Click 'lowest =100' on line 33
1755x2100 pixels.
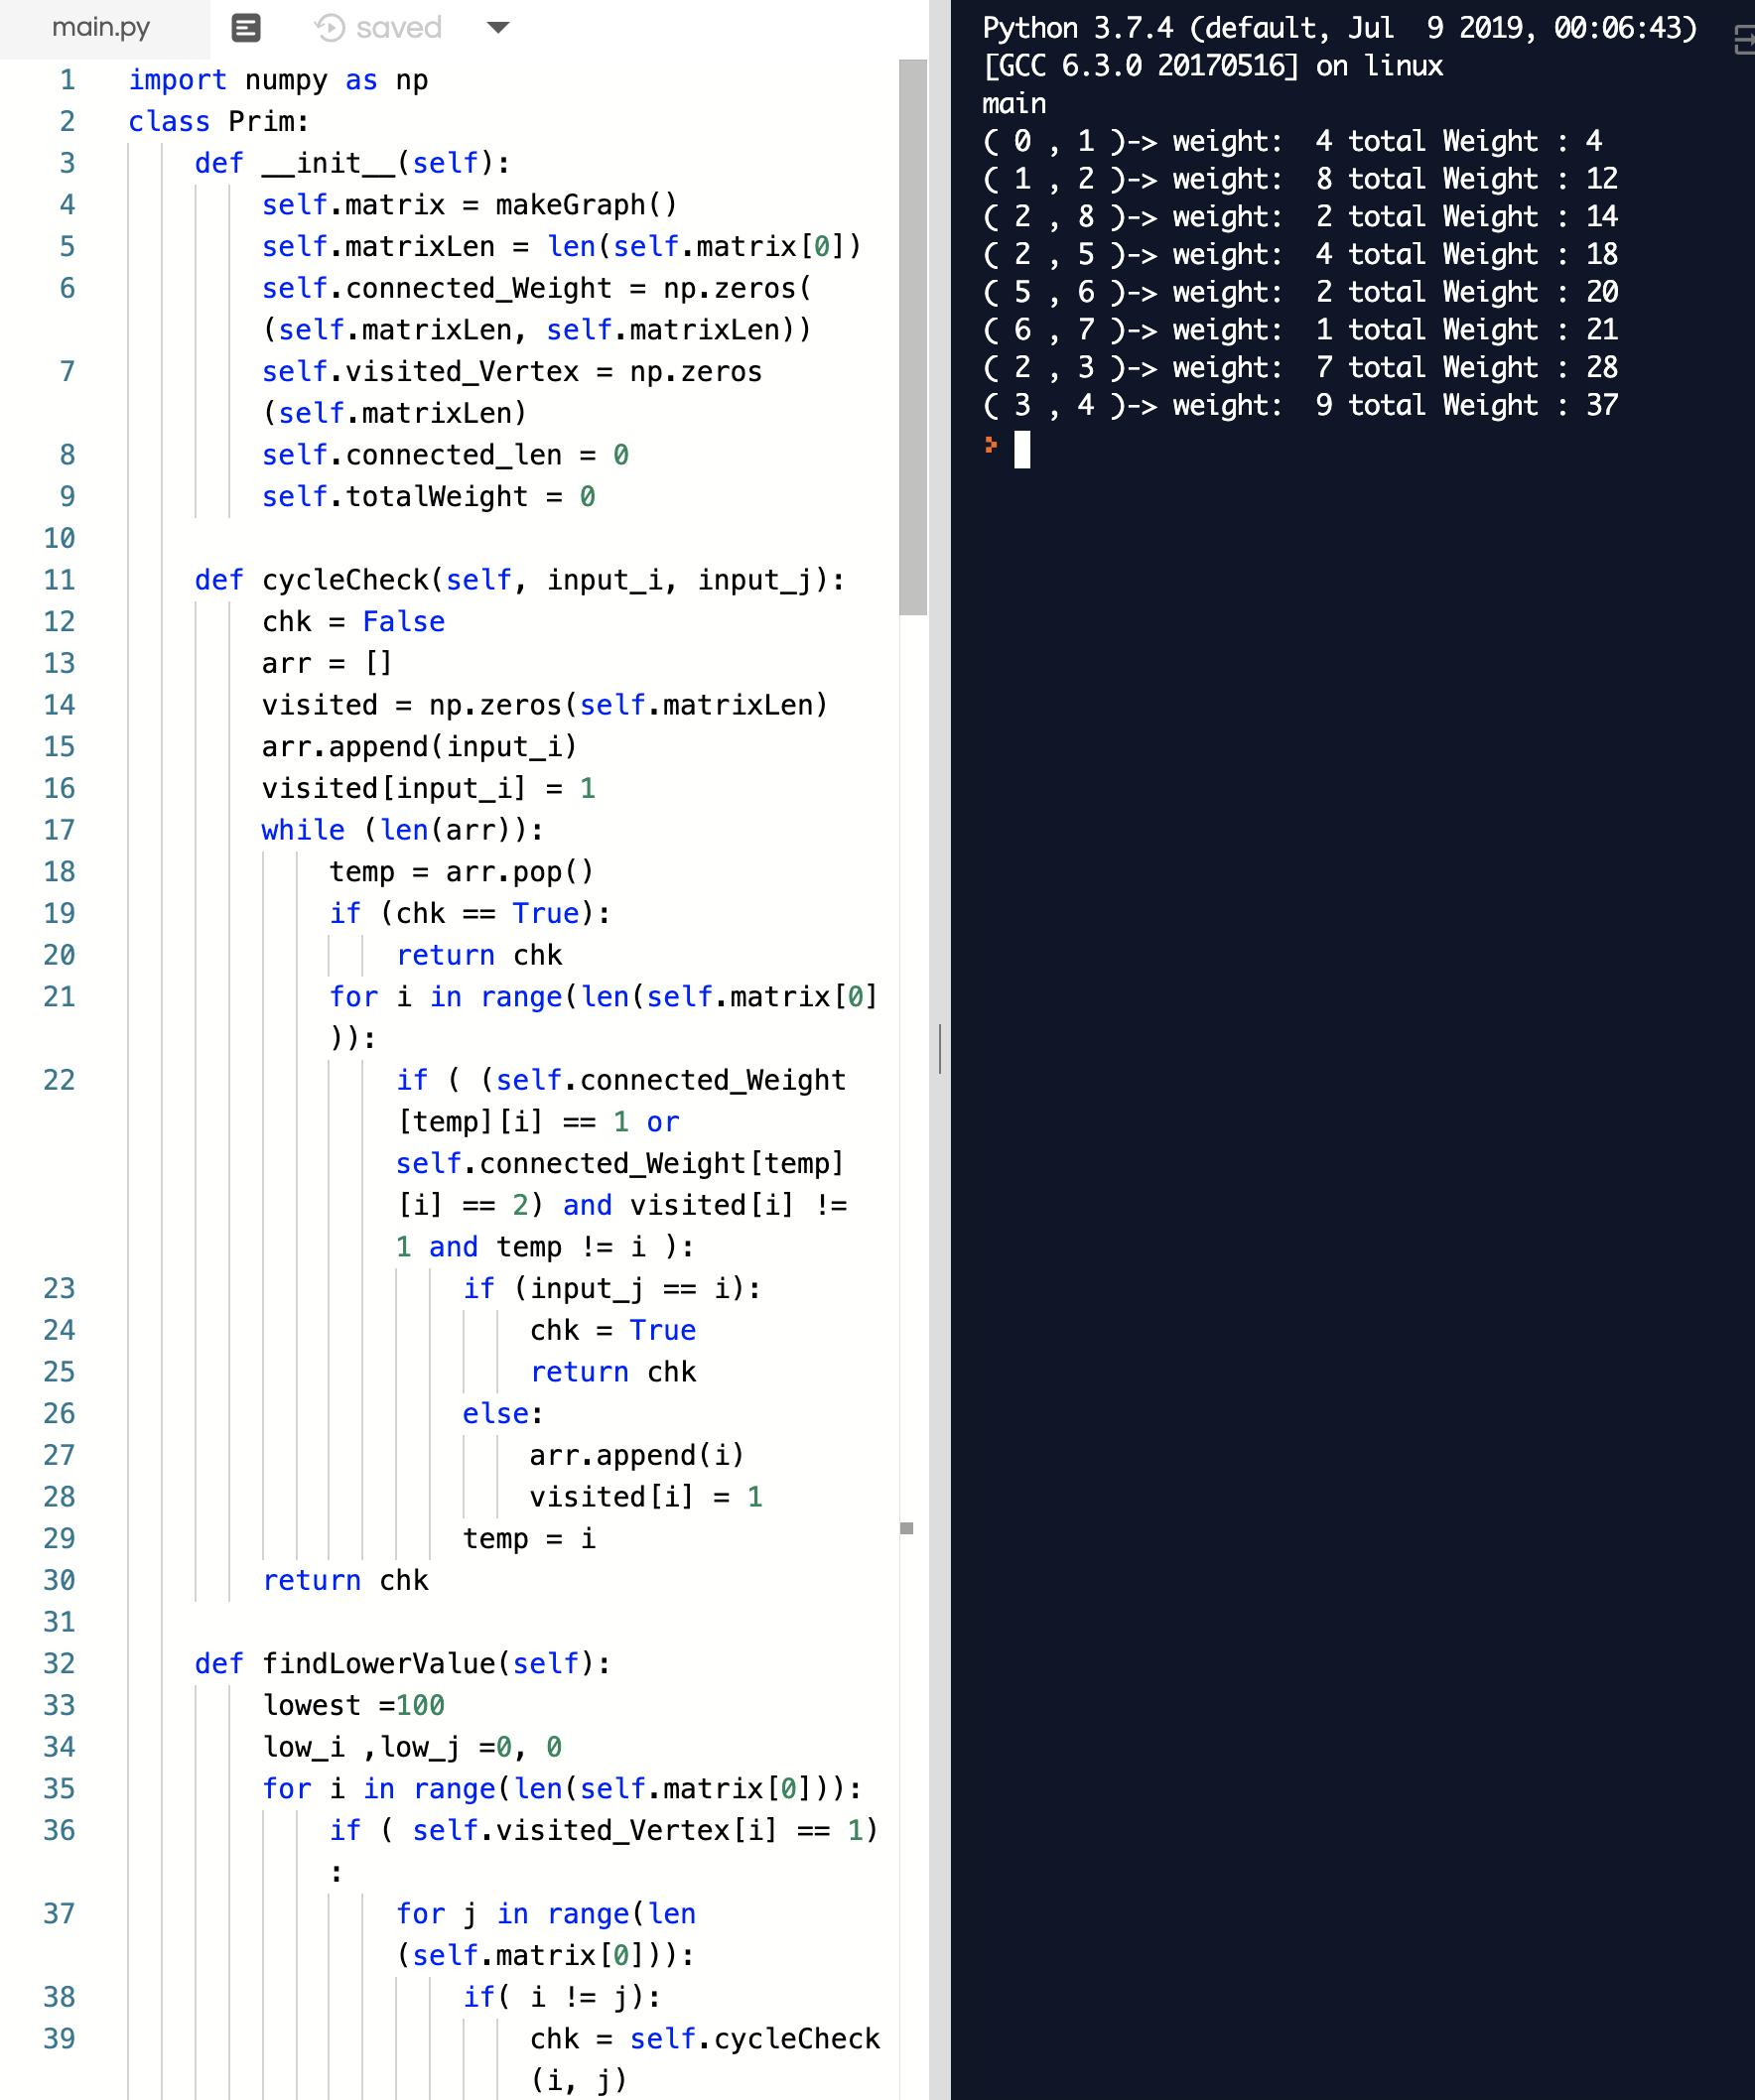click(353, 1706)
